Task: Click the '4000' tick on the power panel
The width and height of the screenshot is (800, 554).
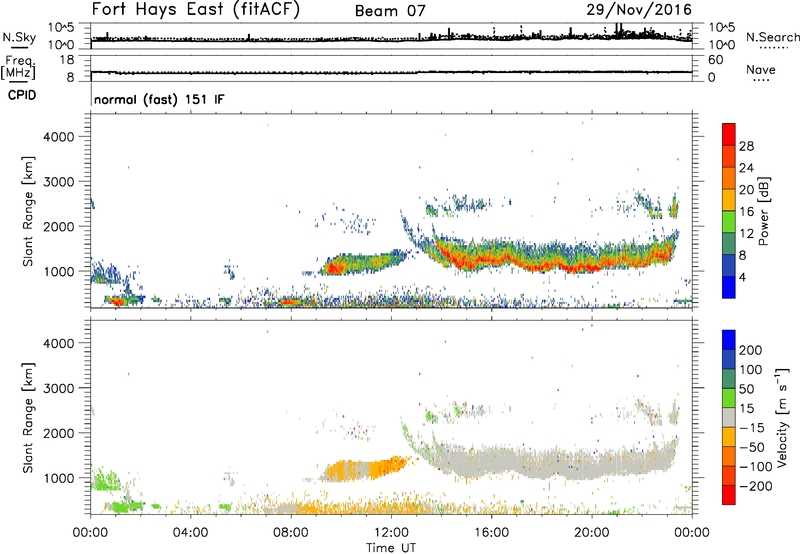Action: tap(58, 137)
